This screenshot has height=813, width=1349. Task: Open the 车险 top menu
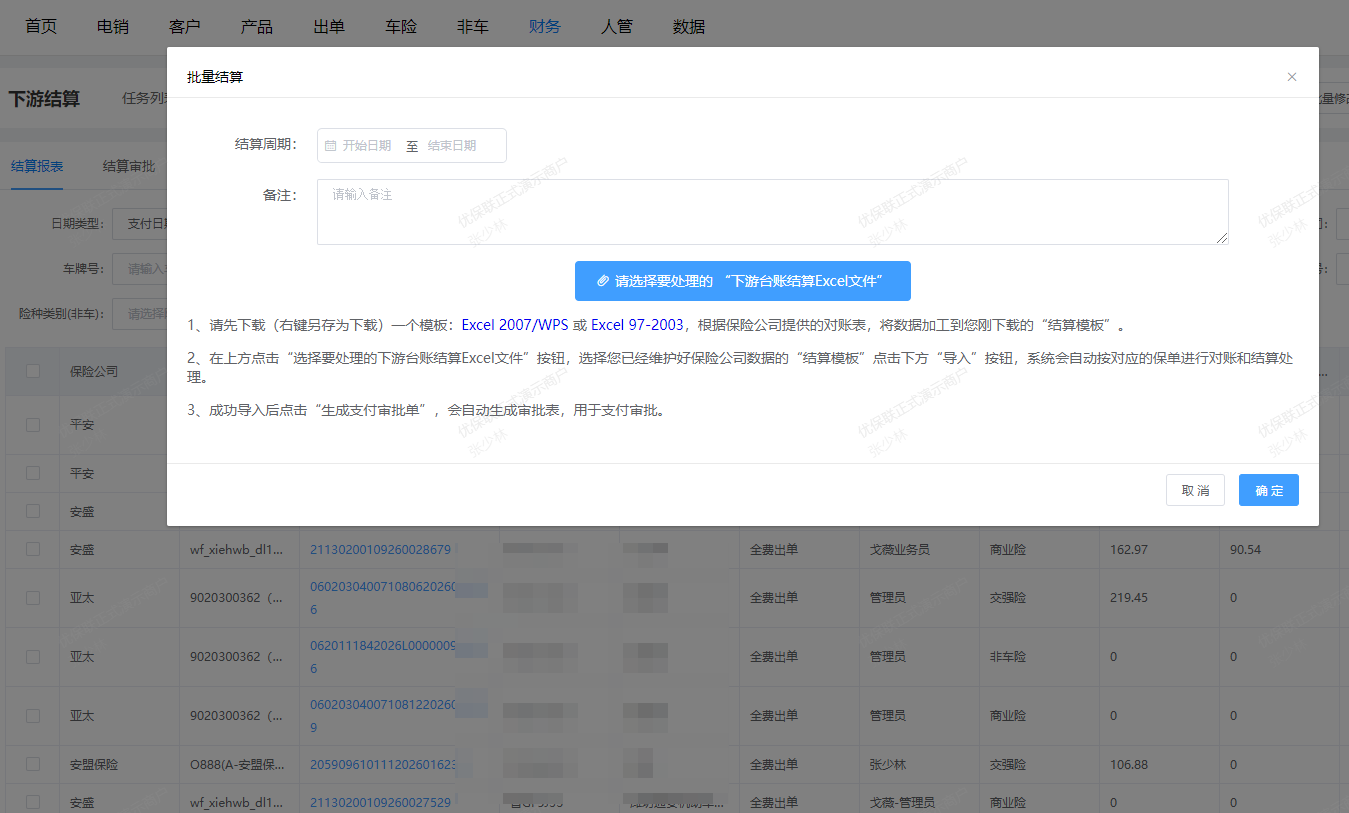pyautogui.click(x=401, y=27)
